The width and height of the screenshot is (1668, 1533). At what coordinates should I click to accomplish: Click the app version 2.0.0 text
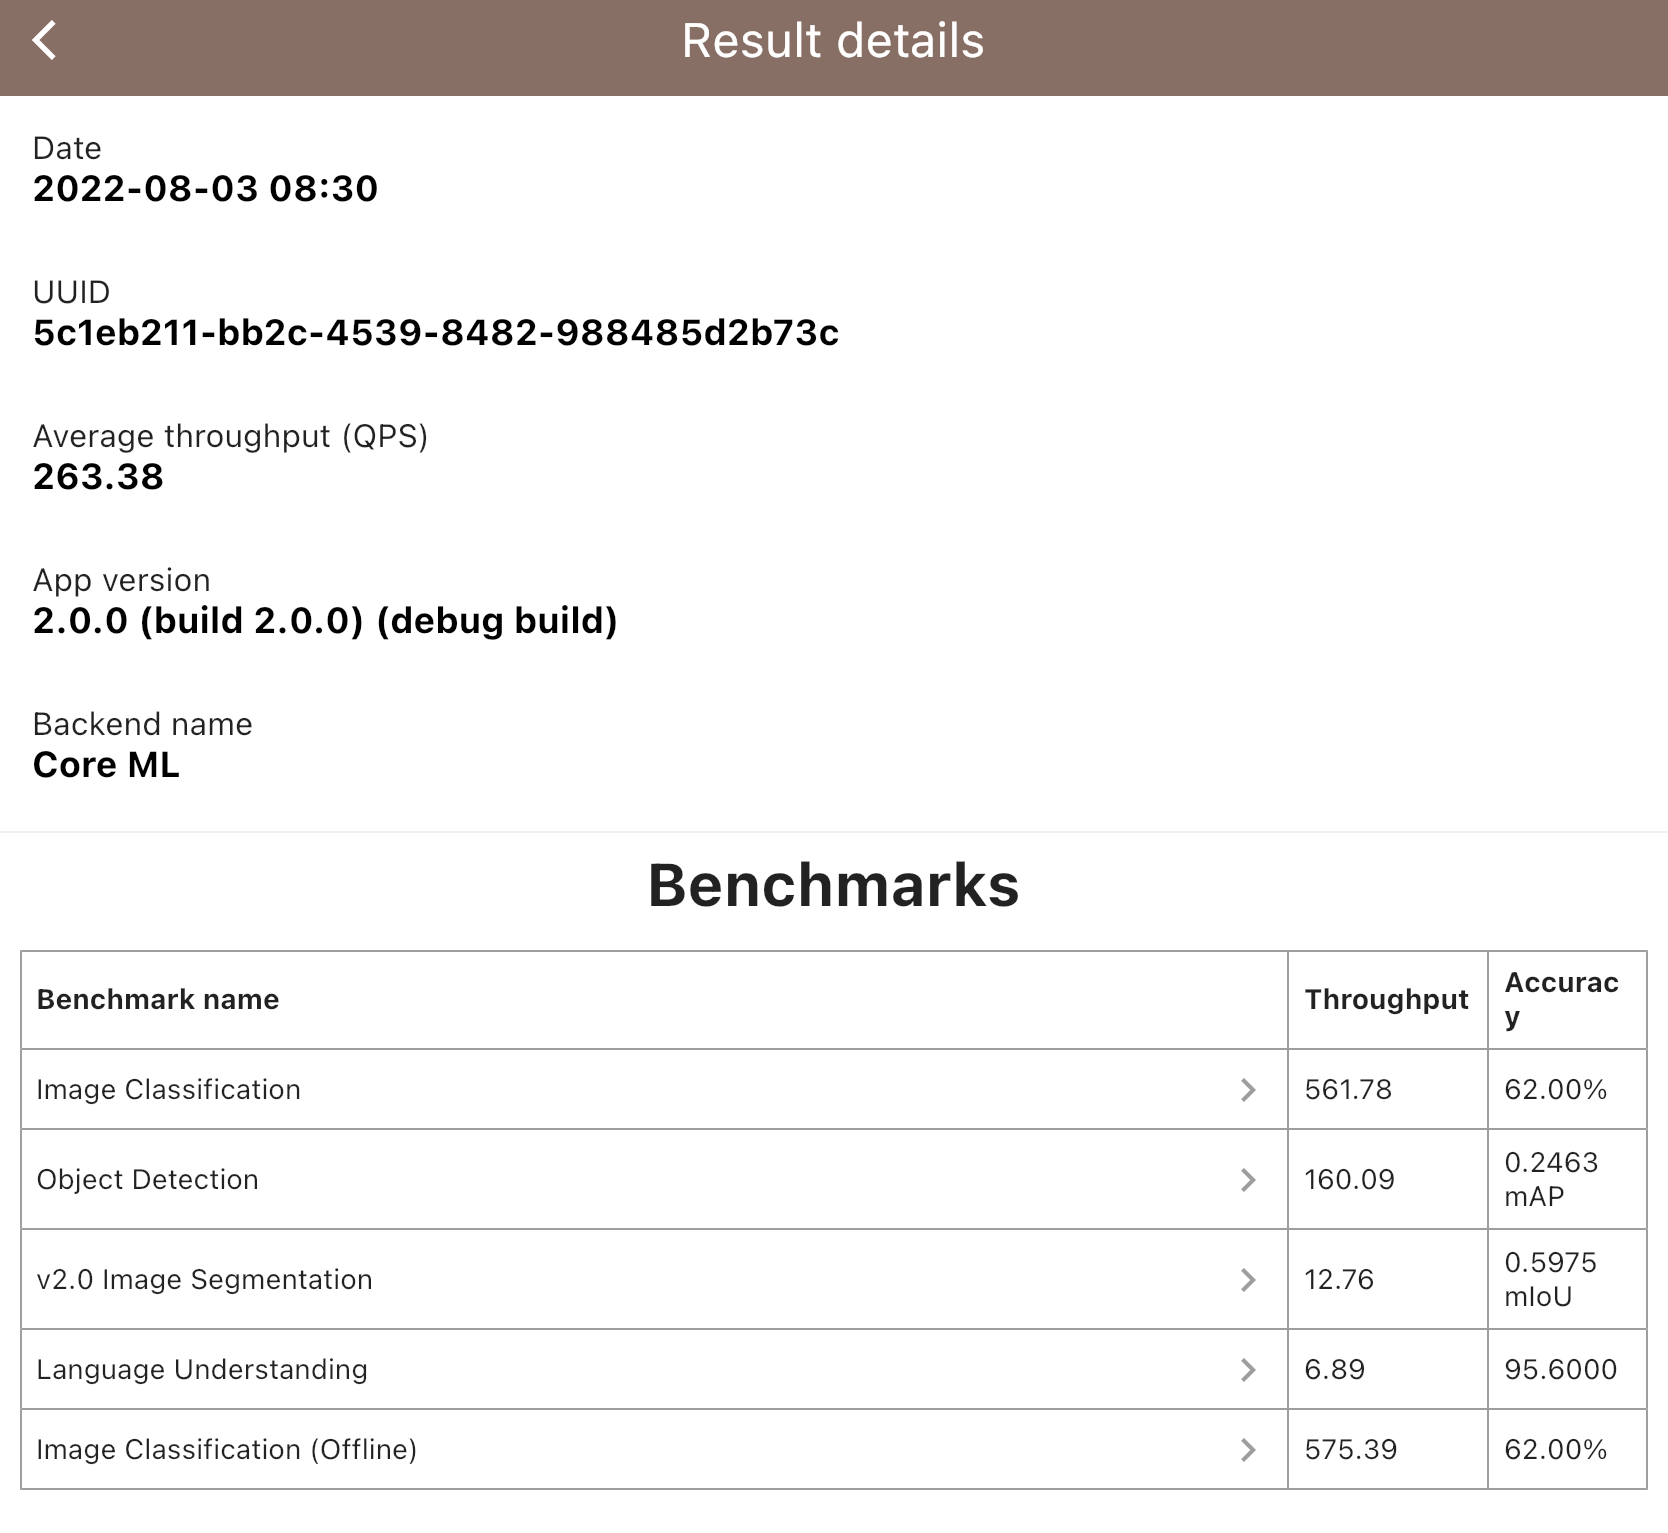(325, 621)
